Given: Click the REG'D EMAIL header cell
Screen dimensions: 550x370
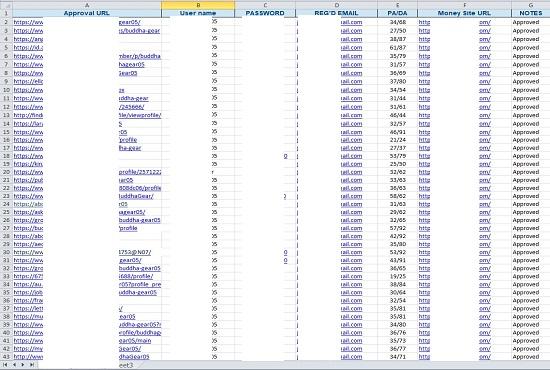Looking at the screenshot, I should (x=336, y=13).
